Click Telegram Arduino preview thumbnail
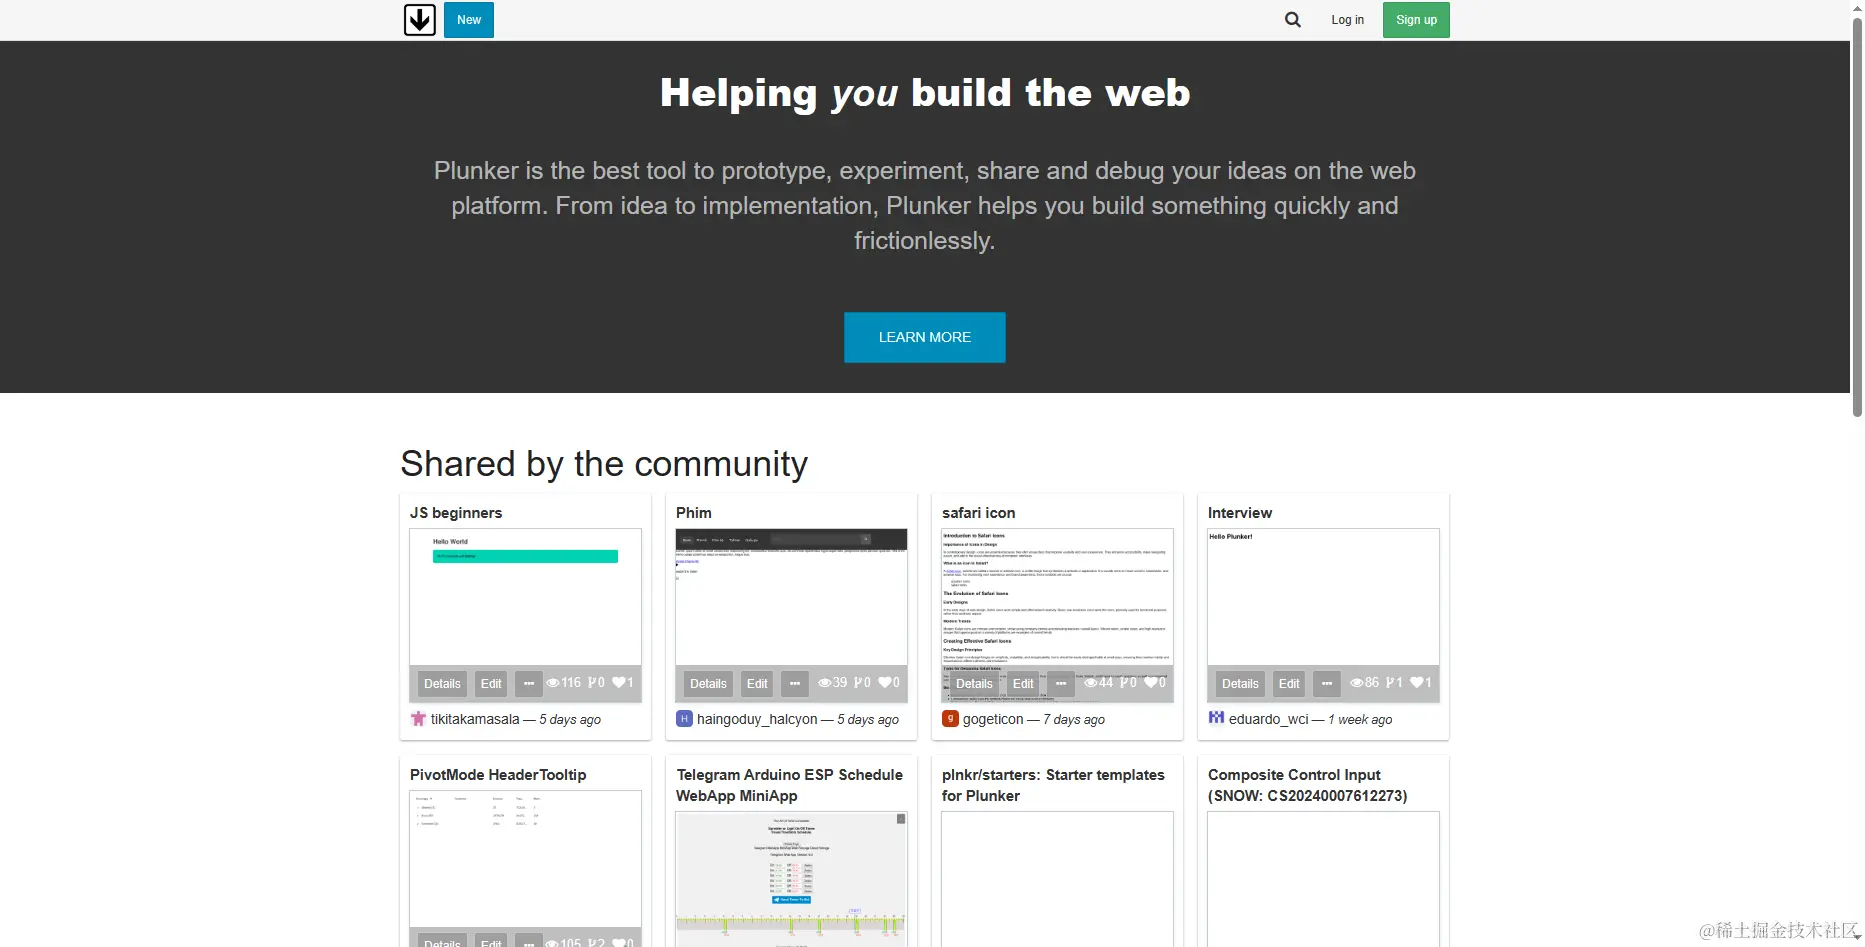The height and width of the screenshot is (947, 1865). click(x=791, y=879)
